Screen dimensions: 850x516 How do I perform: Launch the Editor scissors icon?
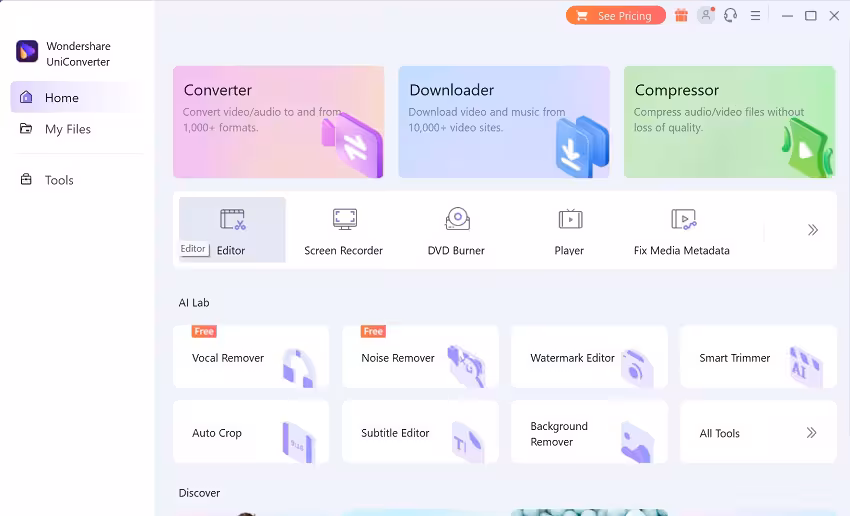[x=233, y=220]
